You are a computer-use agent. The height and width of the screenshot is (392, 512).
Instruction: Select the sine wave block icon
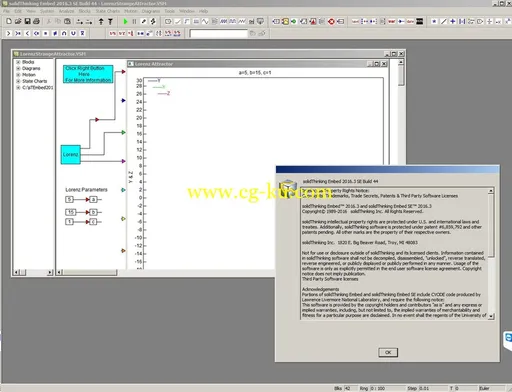click(x=205, y=21)
